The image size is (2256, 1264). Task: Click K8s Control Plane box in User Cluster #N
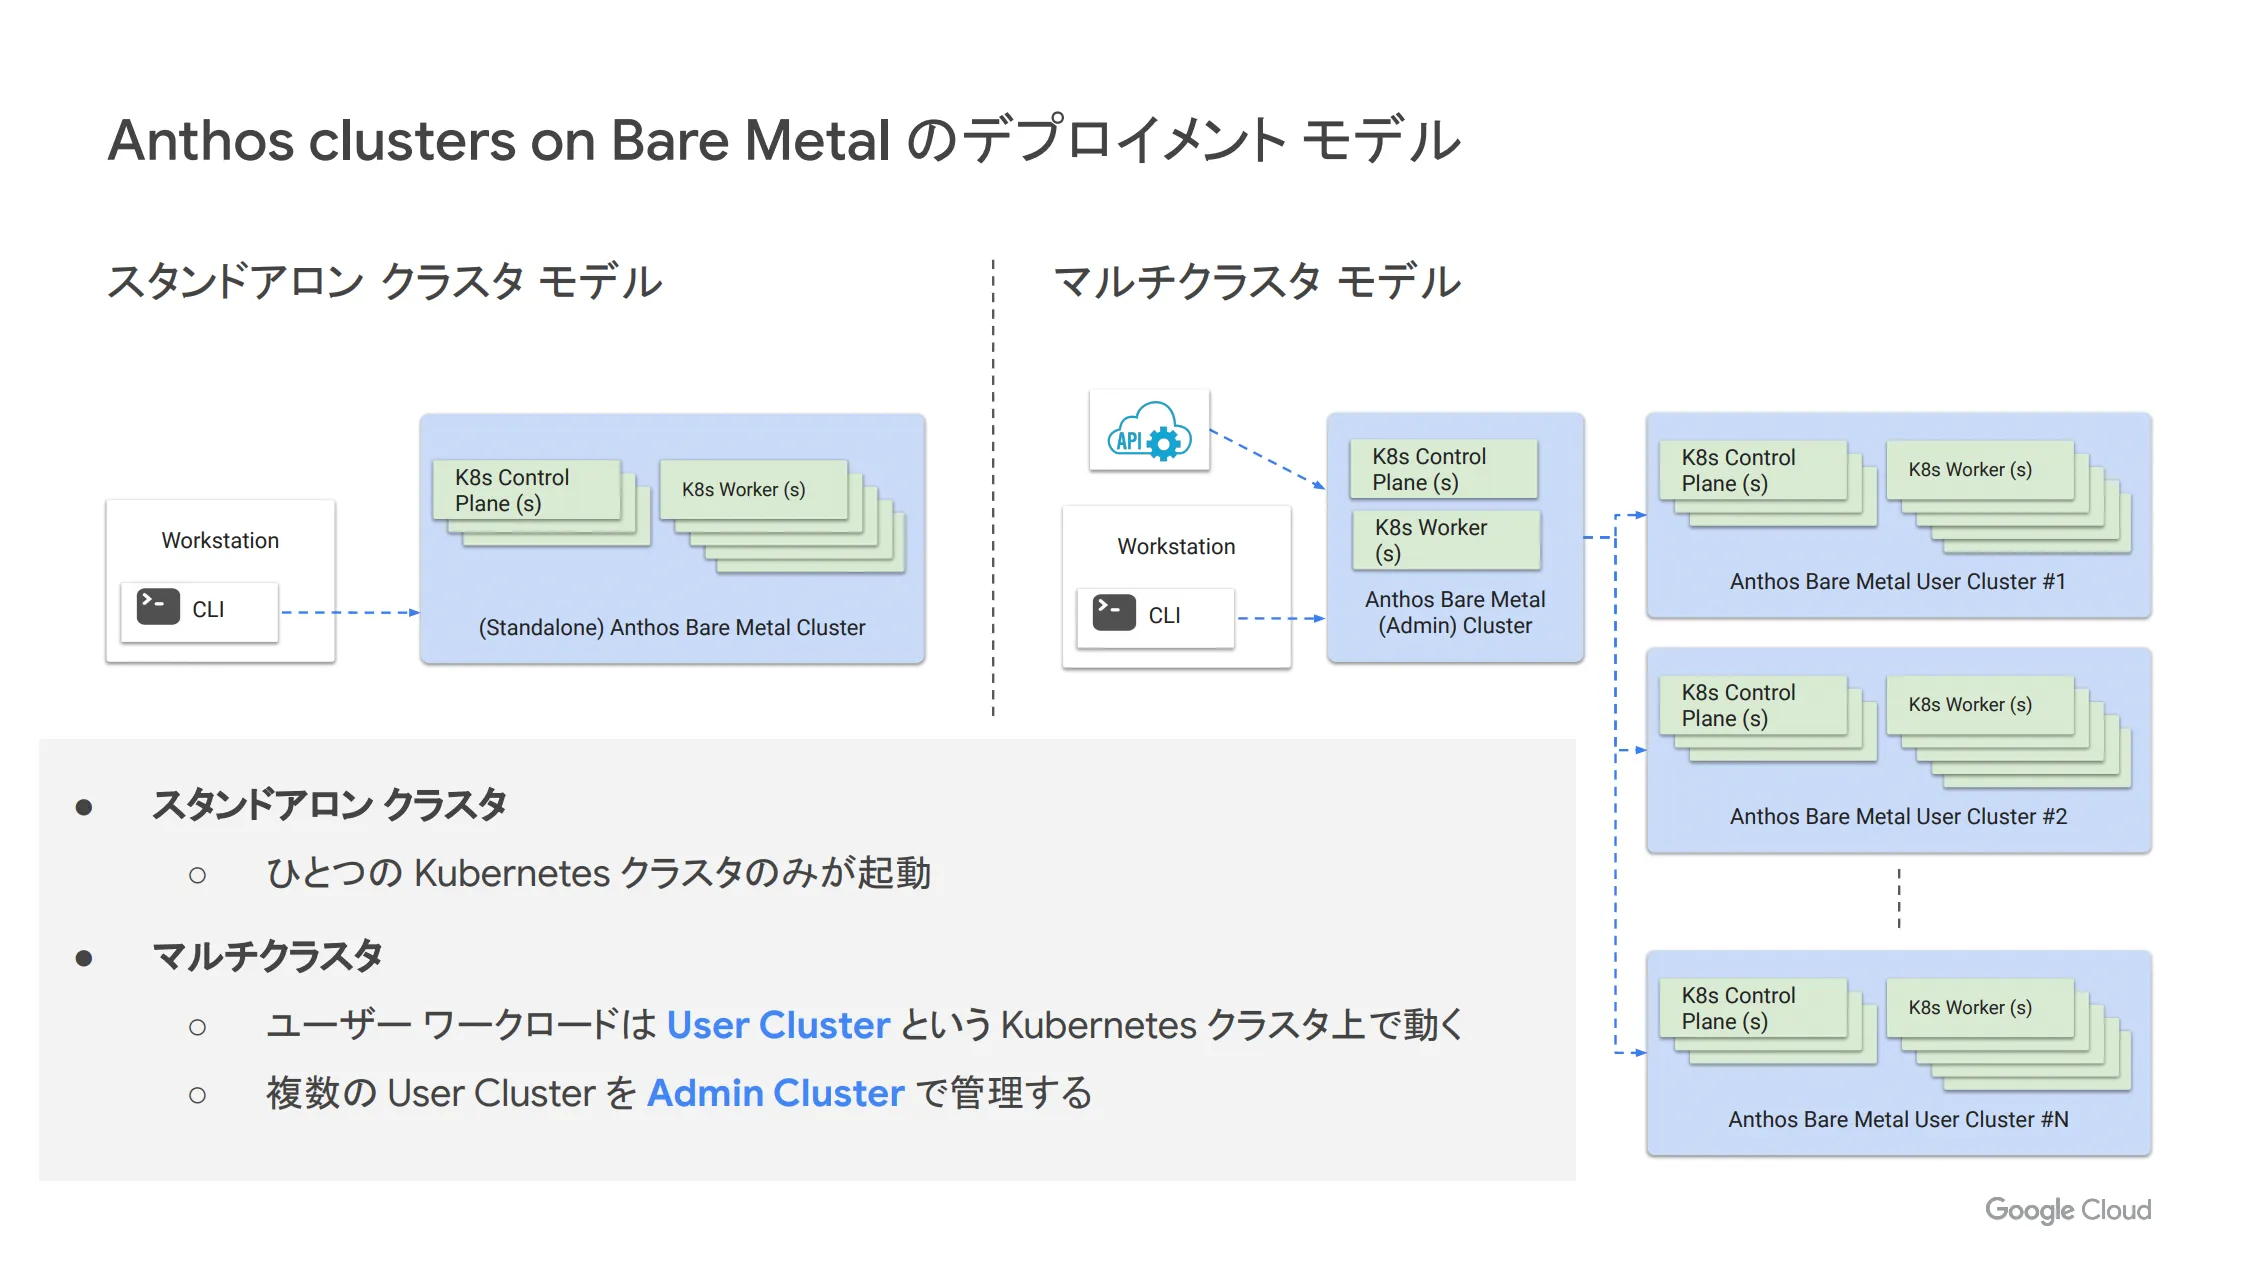coord(1753,1008)
